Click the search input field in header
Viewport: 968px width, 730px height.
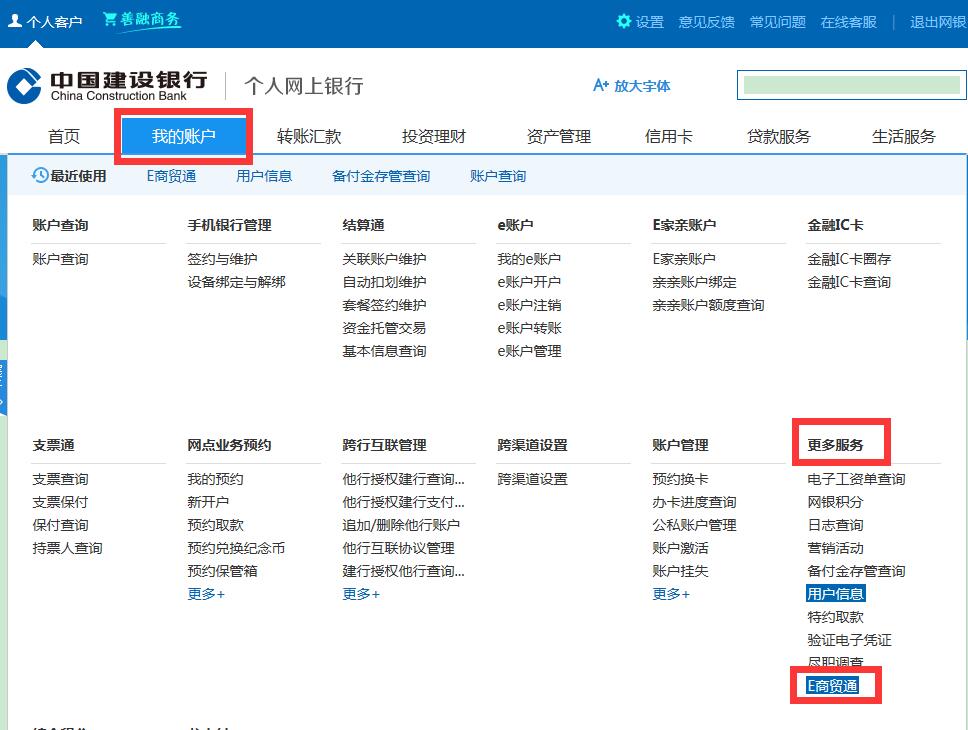point(851,85)
